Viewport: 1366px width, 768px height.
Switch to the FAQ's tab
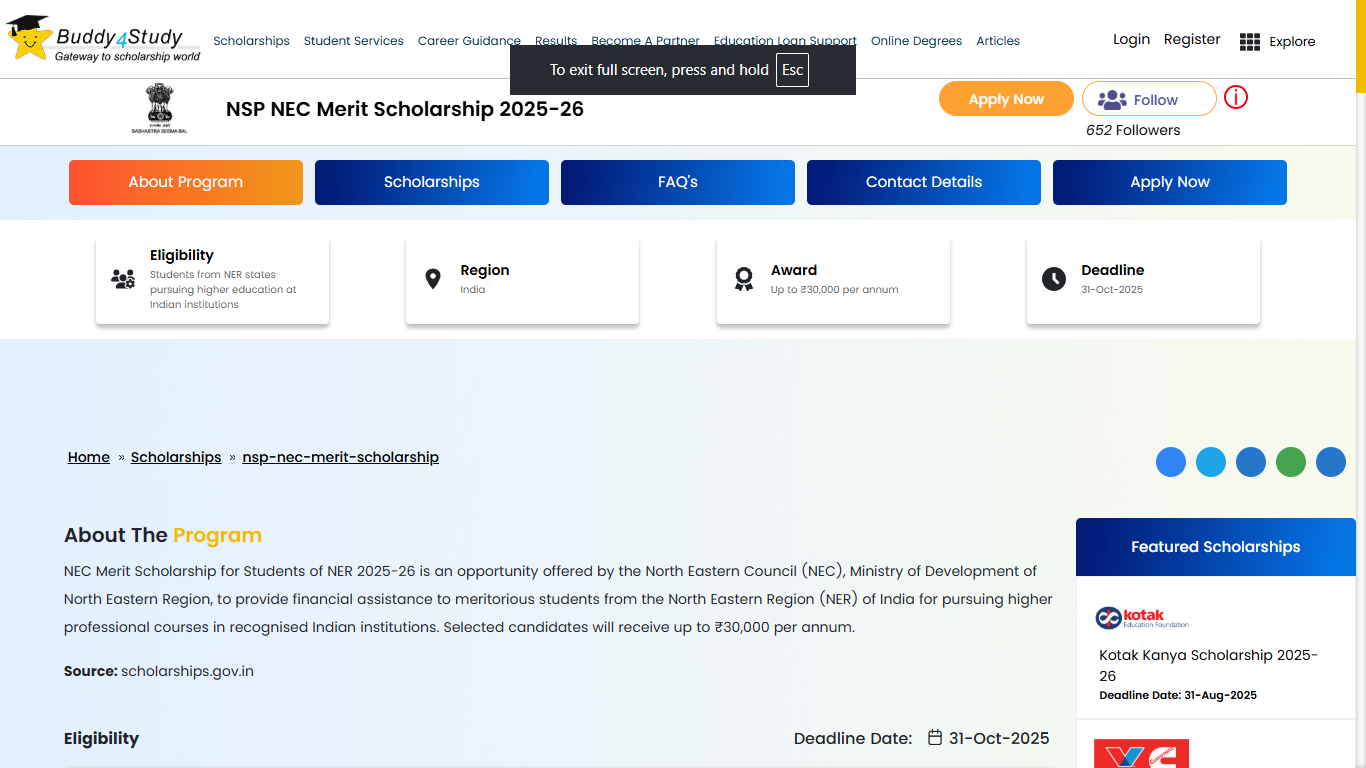tap(678, 182)
